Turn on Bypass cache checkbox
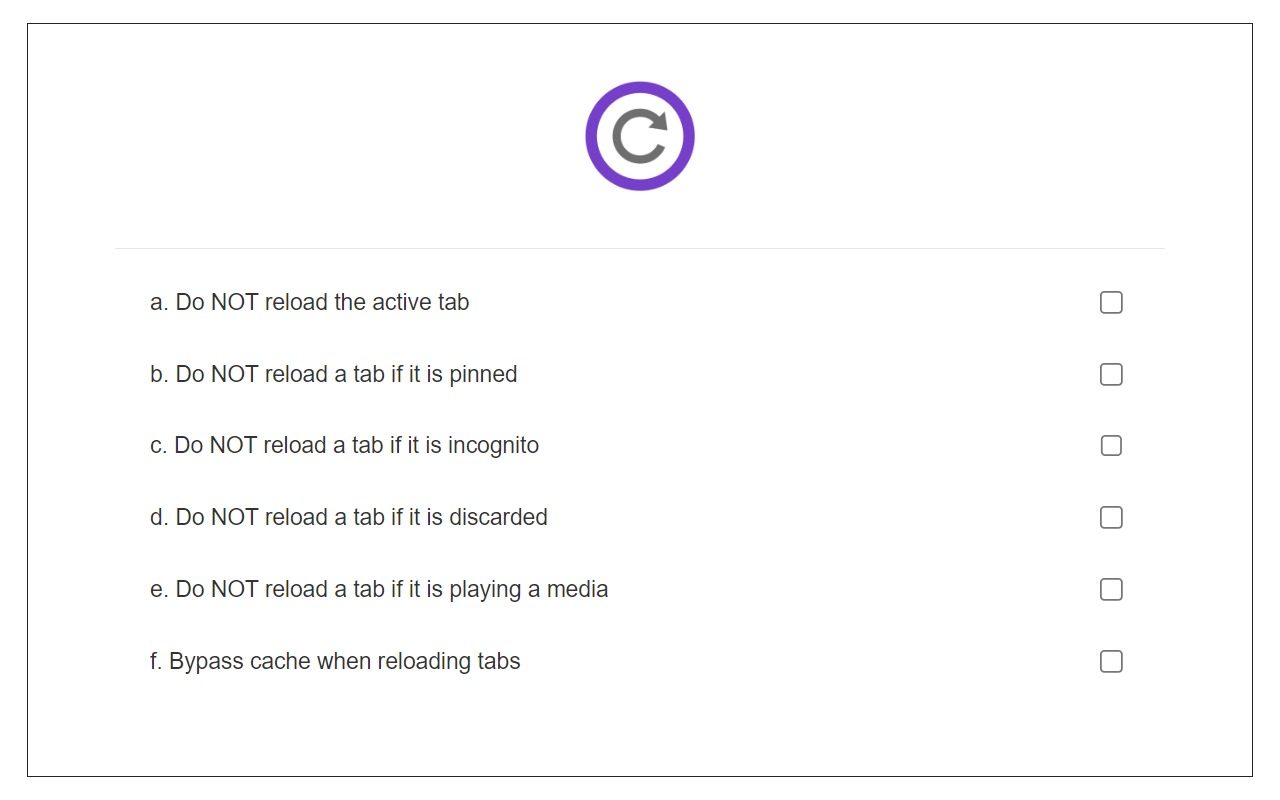This screenshot has height=800, width=1280. [x=1111, y=661]
